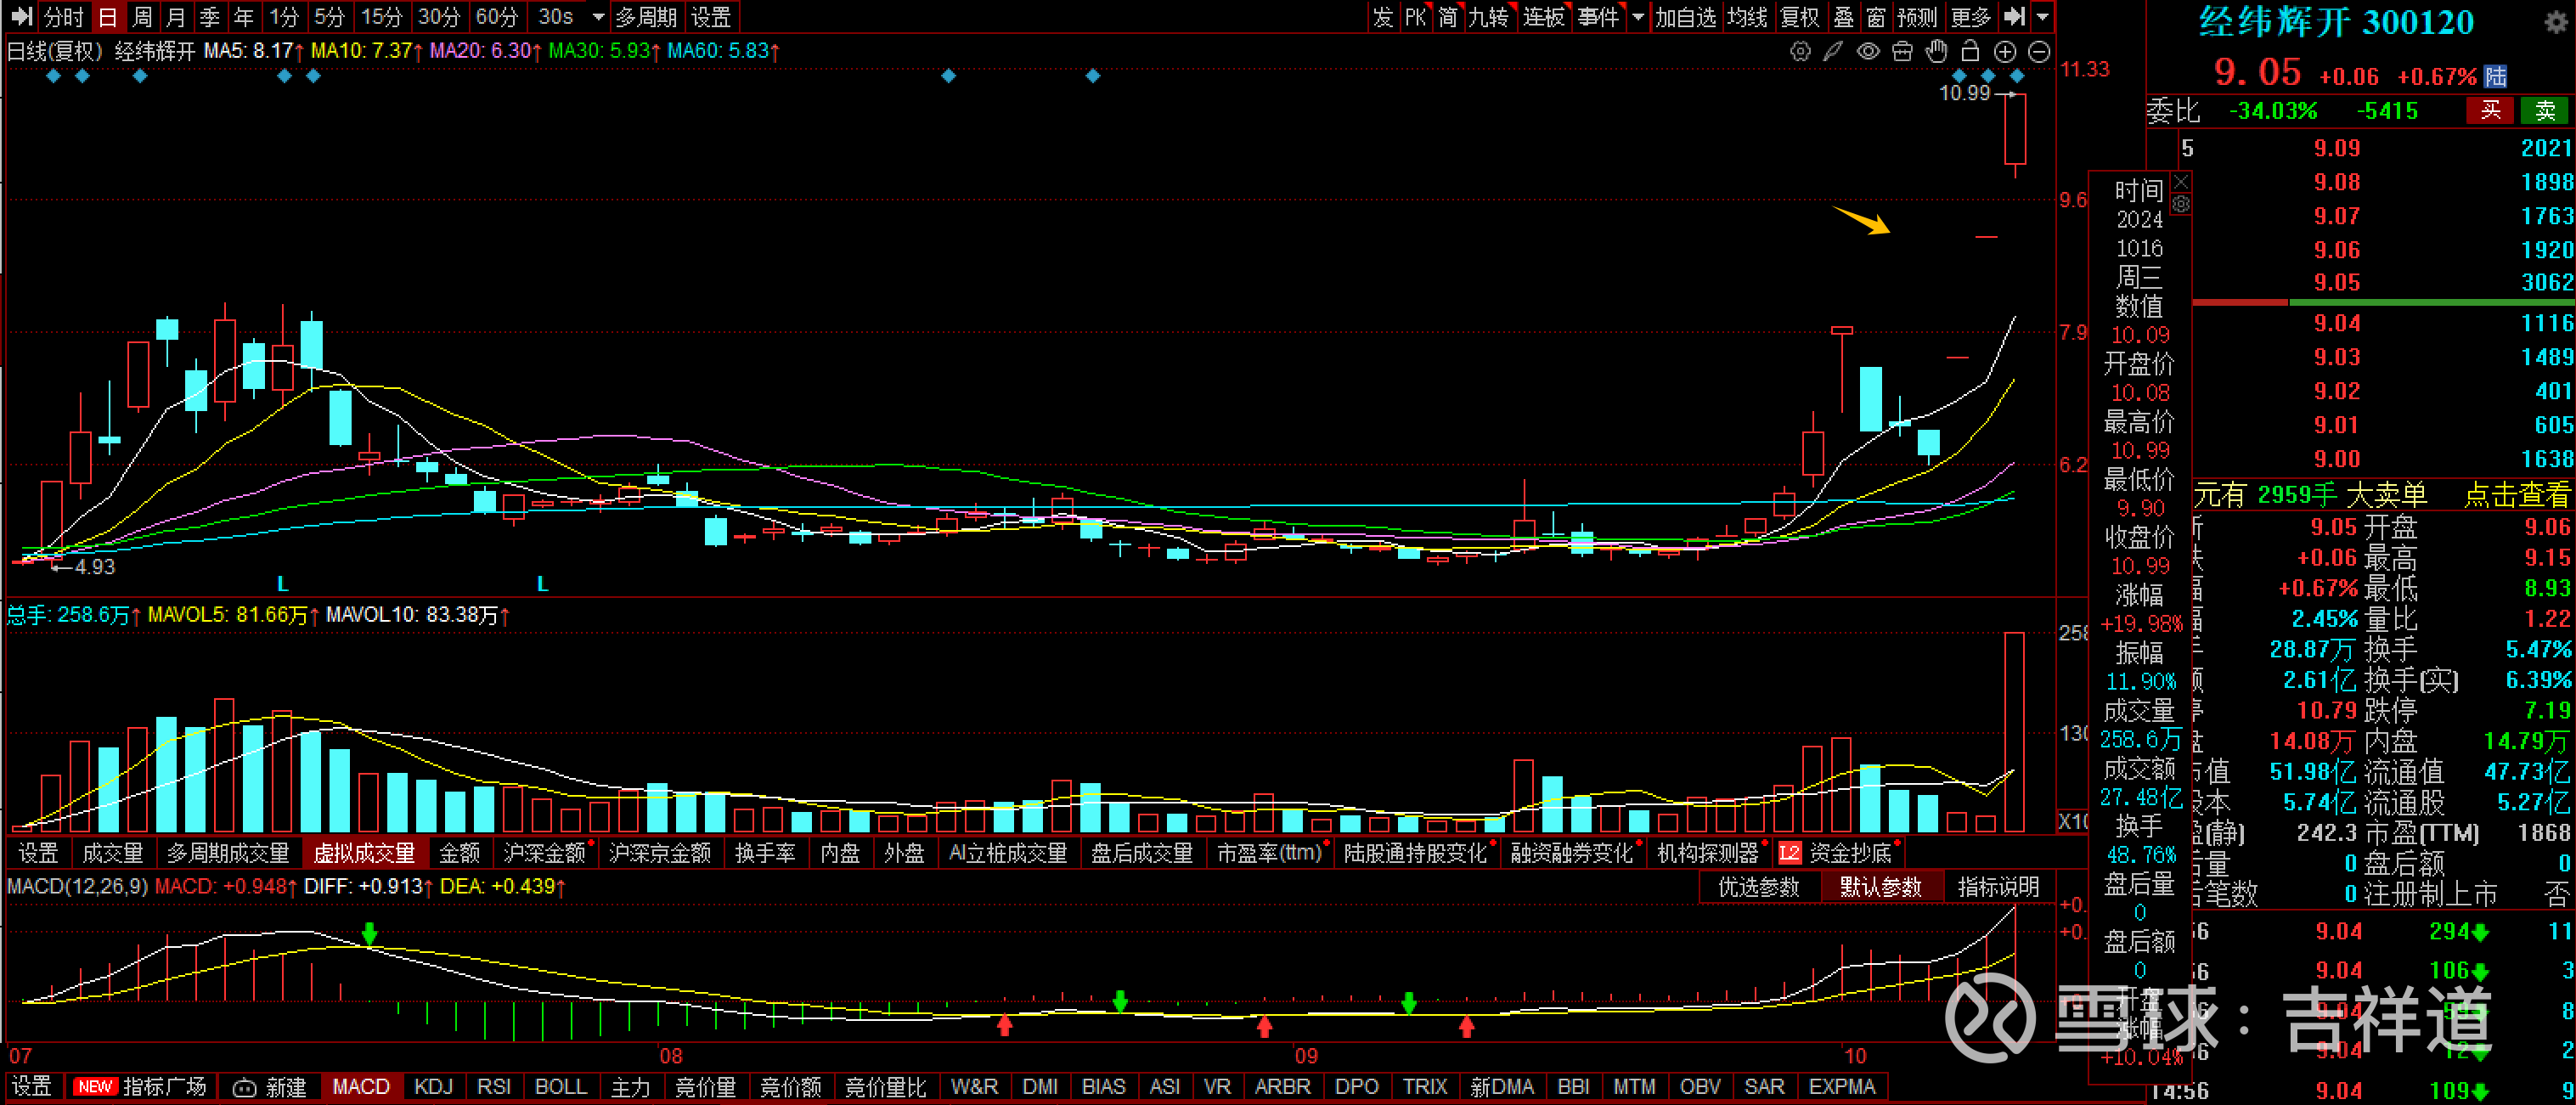
Task: Click the expand-panel arrow icon next to 更多
Action: click(2015, 16)
